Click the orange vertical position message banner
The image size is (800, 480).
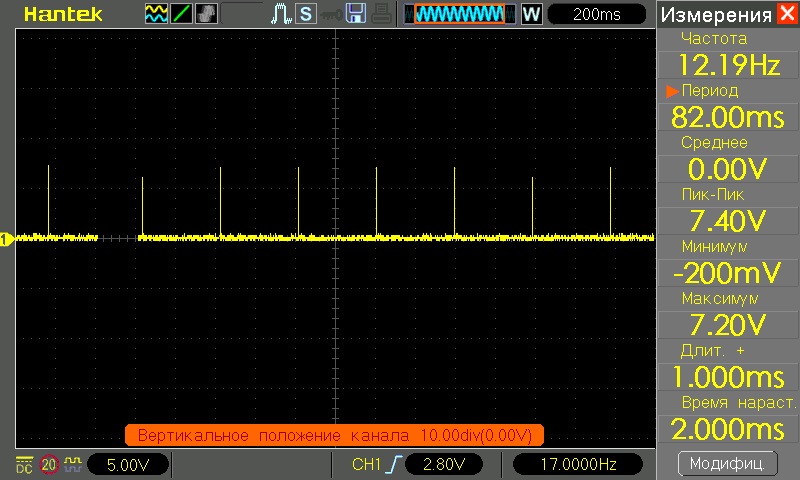pos(334,435)
